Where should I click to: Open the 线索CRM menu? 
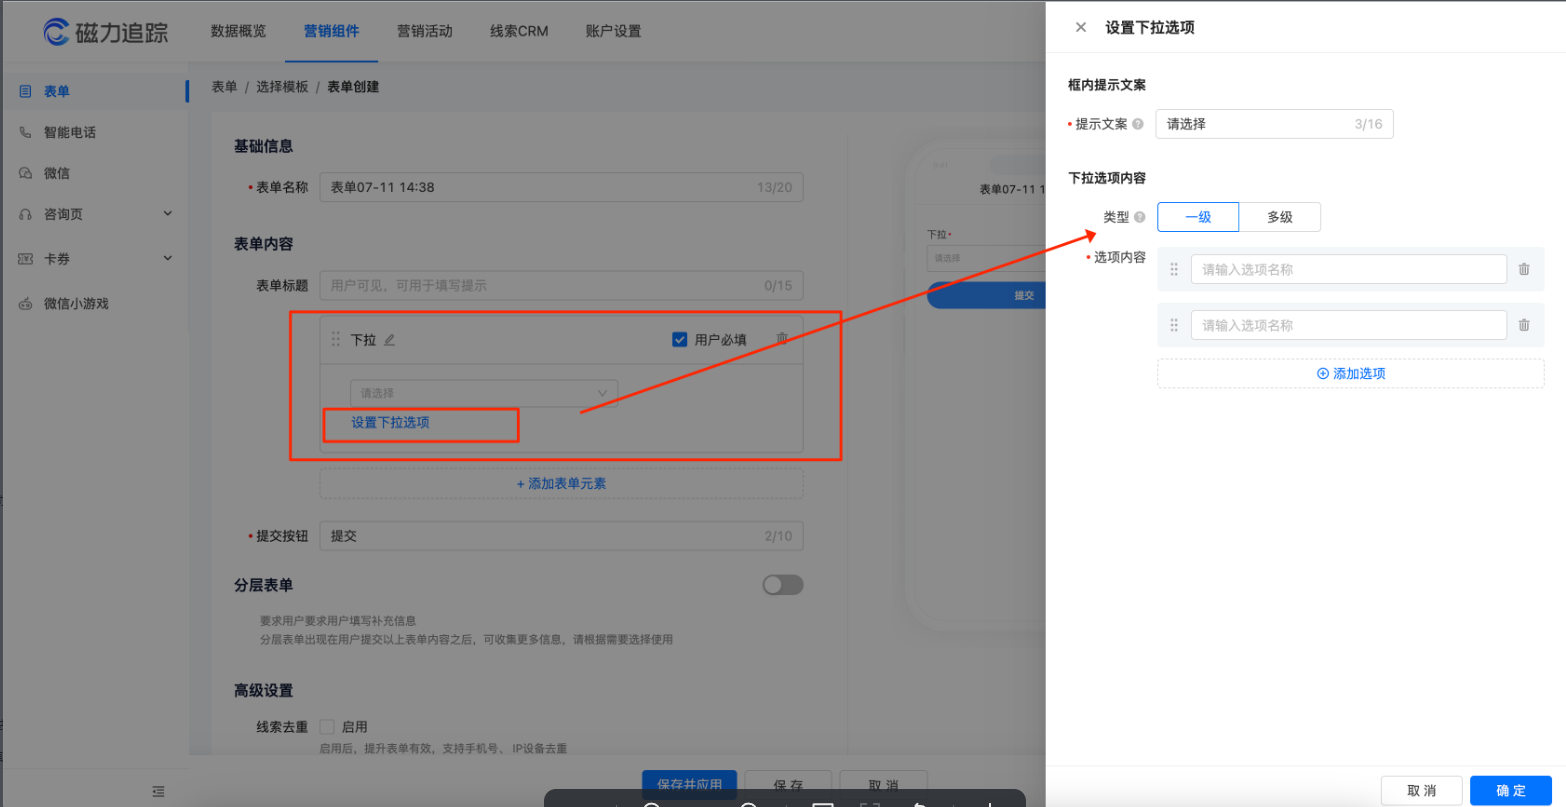pos(518,31)
